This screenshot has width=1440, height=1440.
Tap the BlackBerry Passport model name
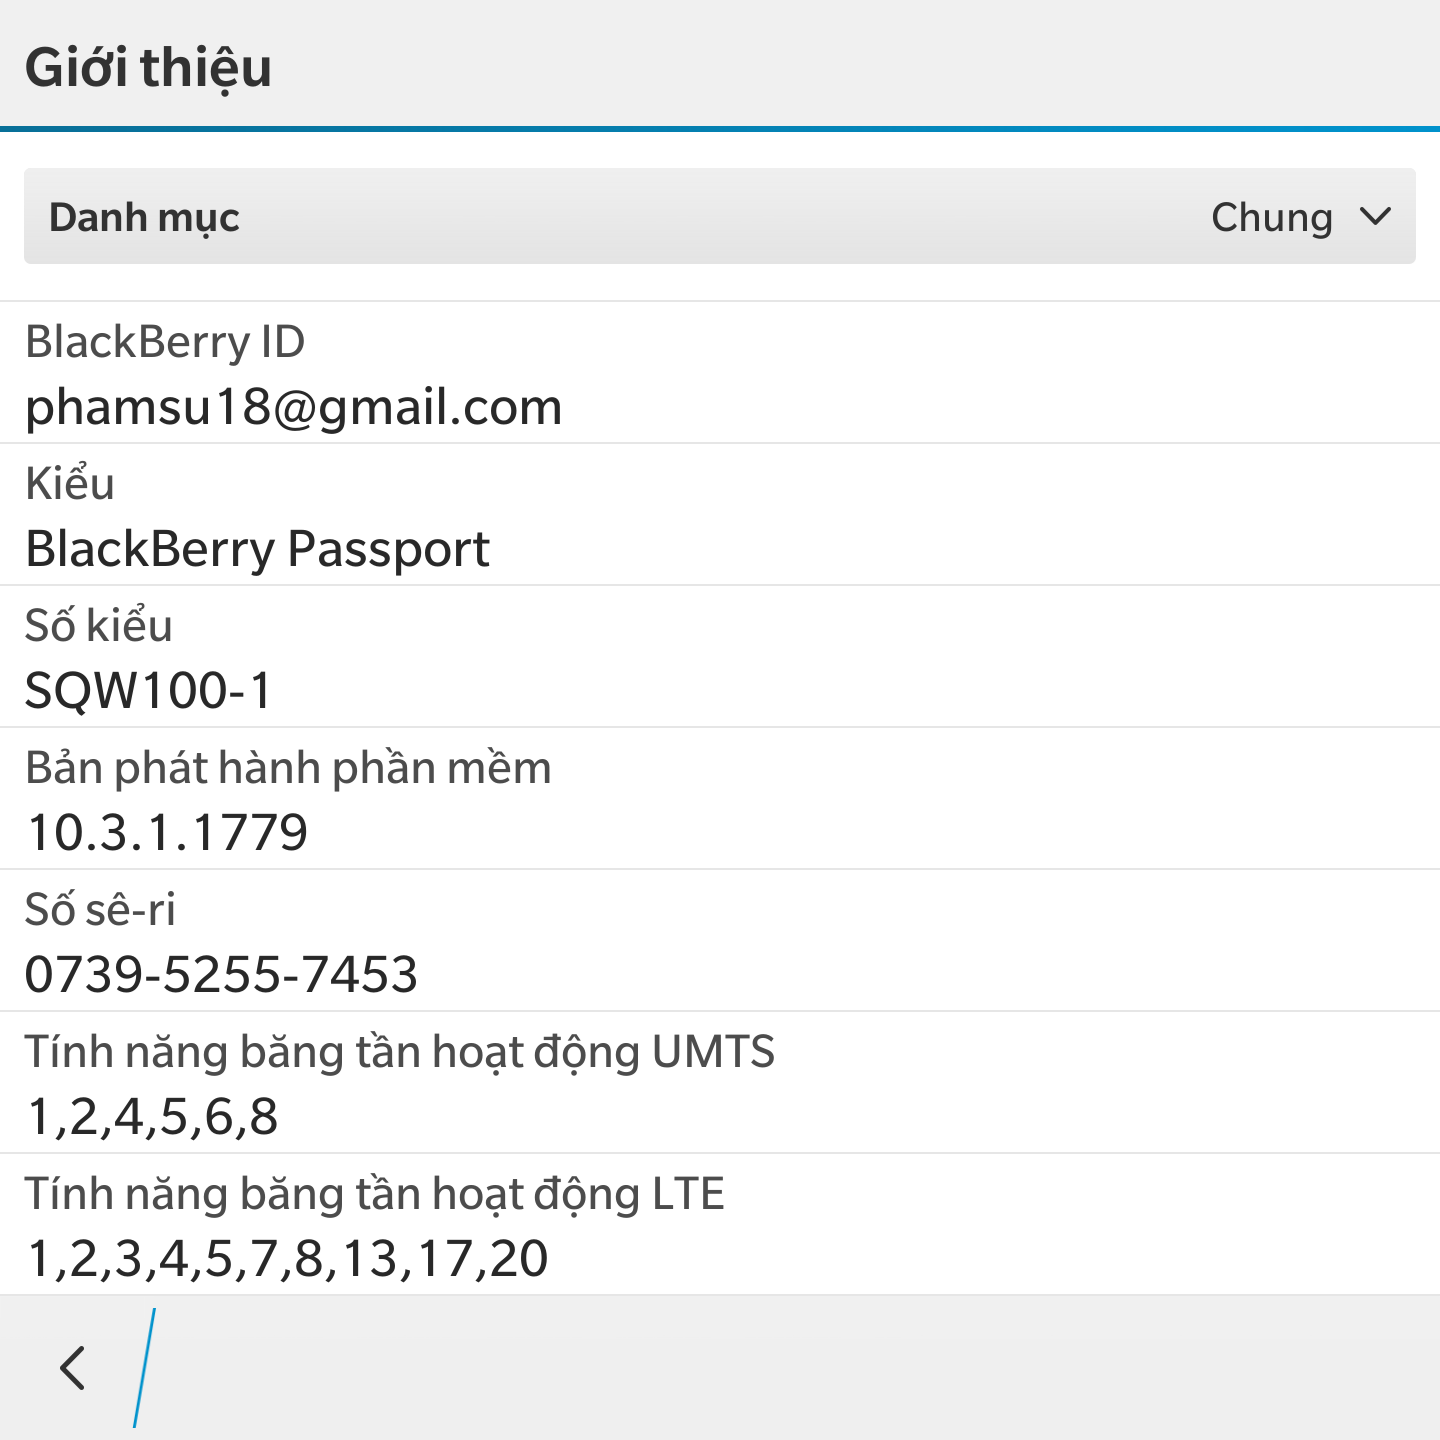pyautogui.click(x=257, y=549)
